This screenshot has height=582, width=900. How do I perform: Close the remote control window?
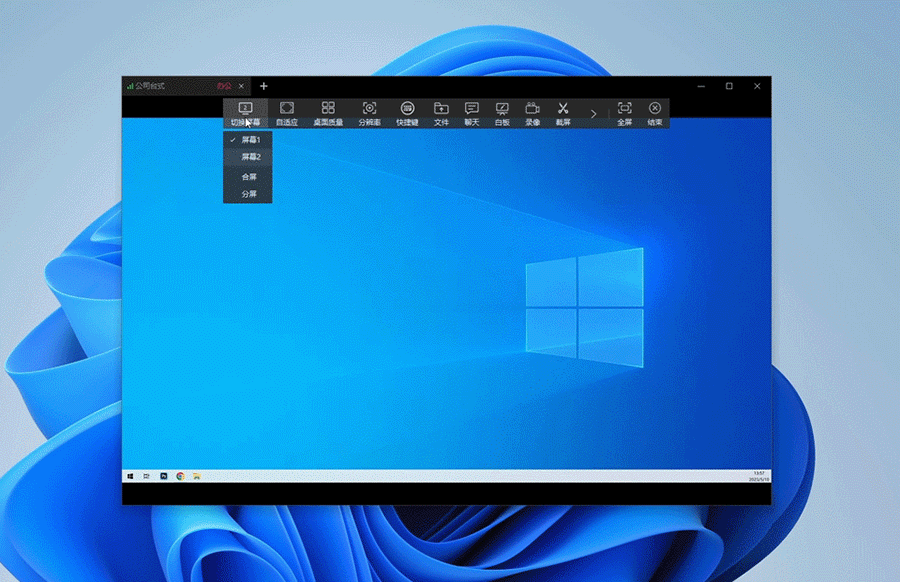point(757,86)
